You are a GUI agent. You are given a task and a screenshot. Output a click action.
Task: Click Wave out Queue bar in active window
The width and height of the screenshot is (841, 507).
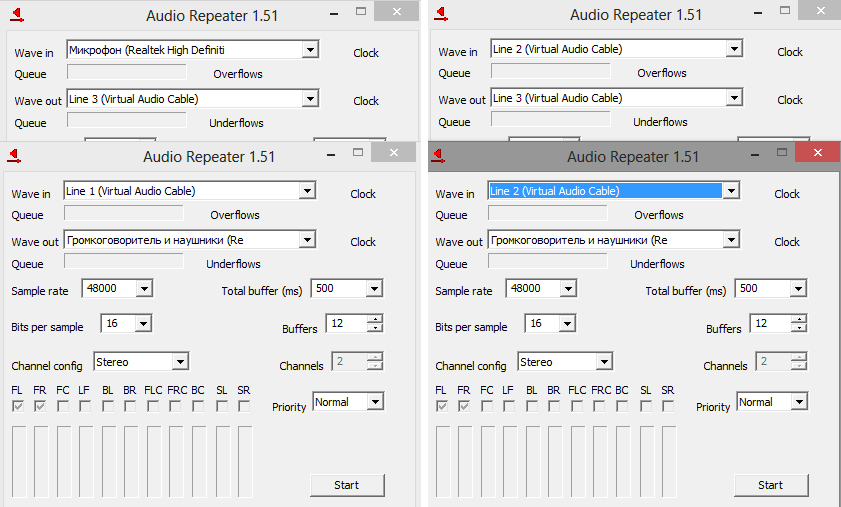548,261
